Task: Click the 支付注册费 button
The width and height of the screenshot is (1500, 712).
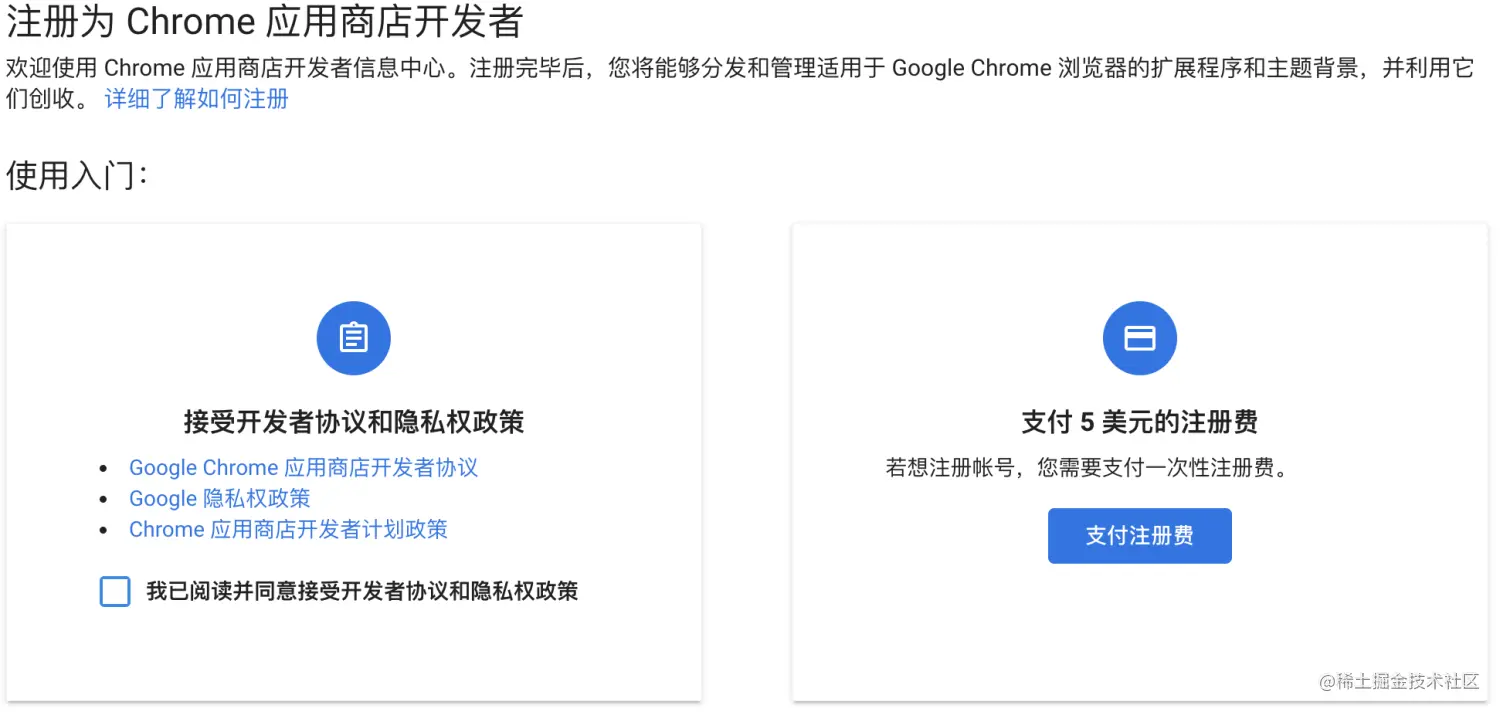Action: pos(1140,536)
